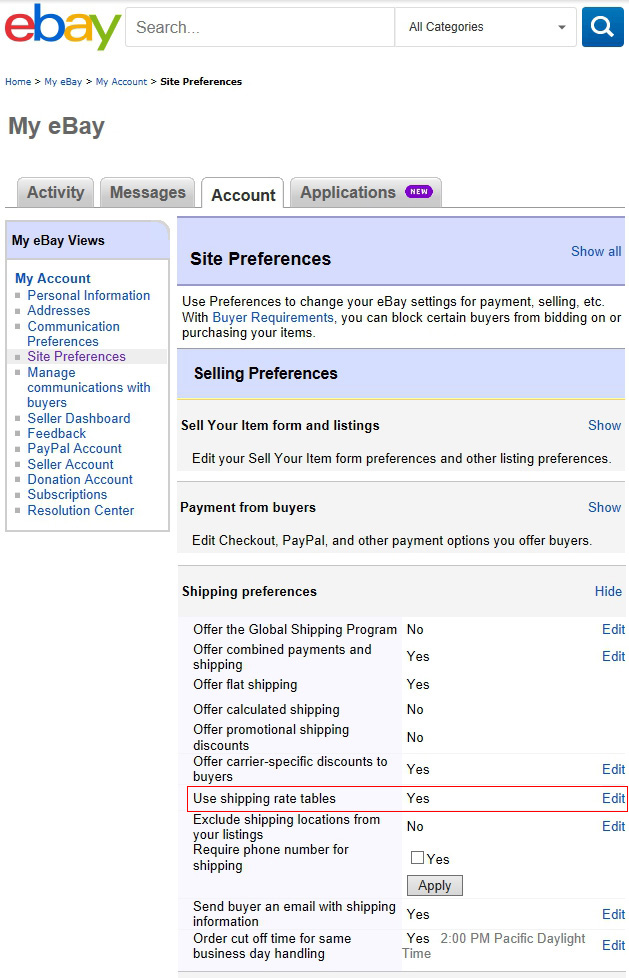Go to Home breadcrumb link
This screenshot has width=629, height=978.
(x=18, y=82)
